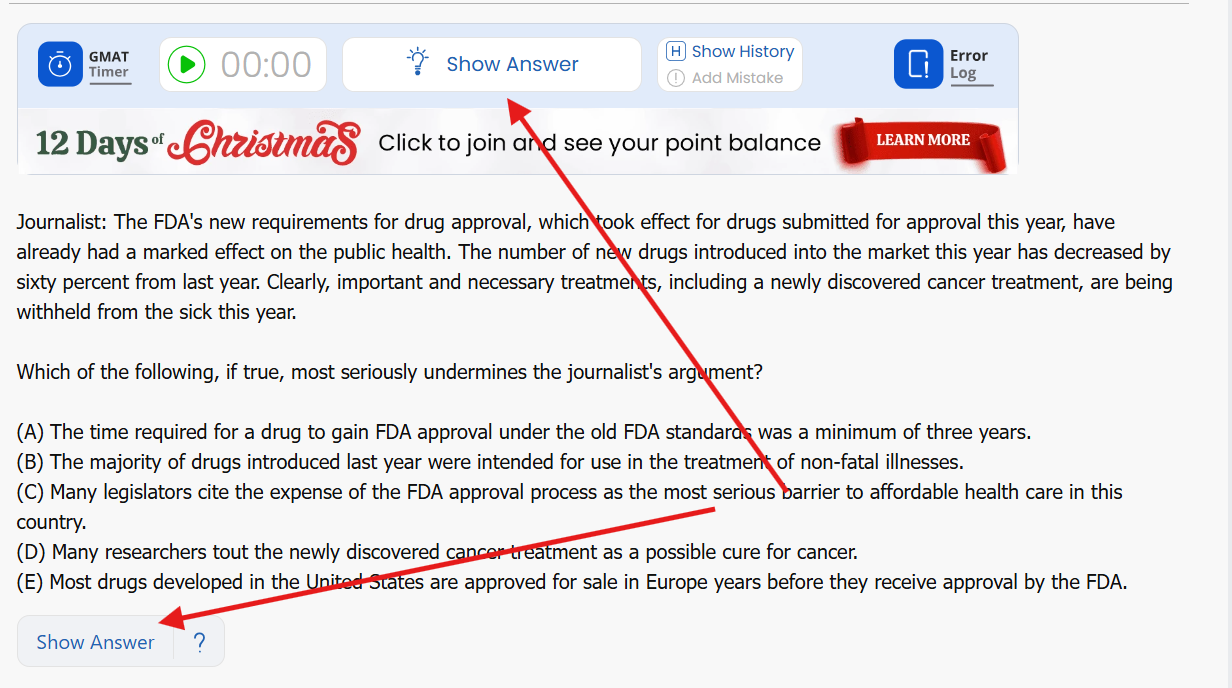Viewport: 1232px width, 688px height.
Task: Open the Show History text link
Action: tap(742, 51)
